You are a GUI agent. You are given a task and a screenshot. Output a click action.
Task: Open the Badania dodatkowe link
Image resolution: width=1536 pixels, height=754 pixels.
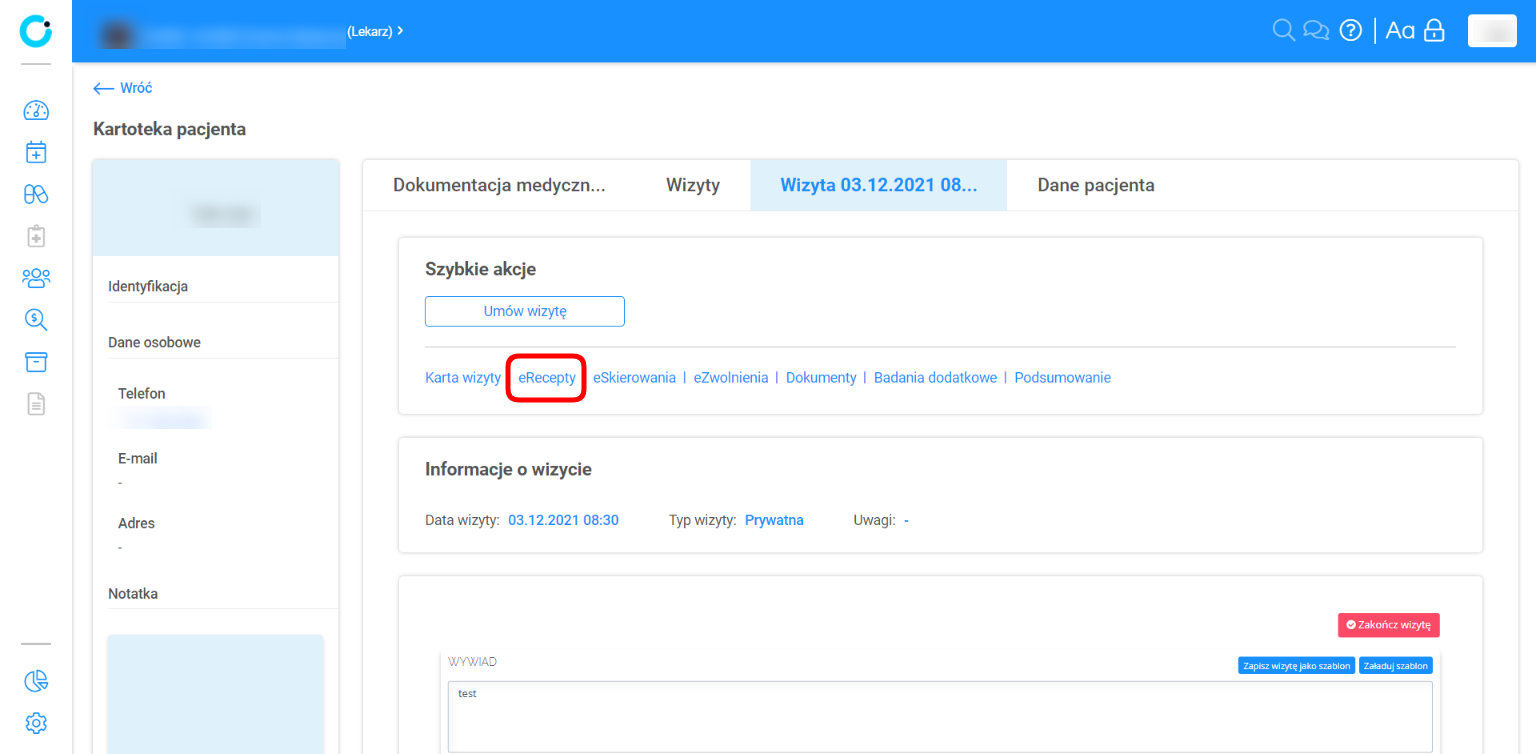tap(935, 378)
